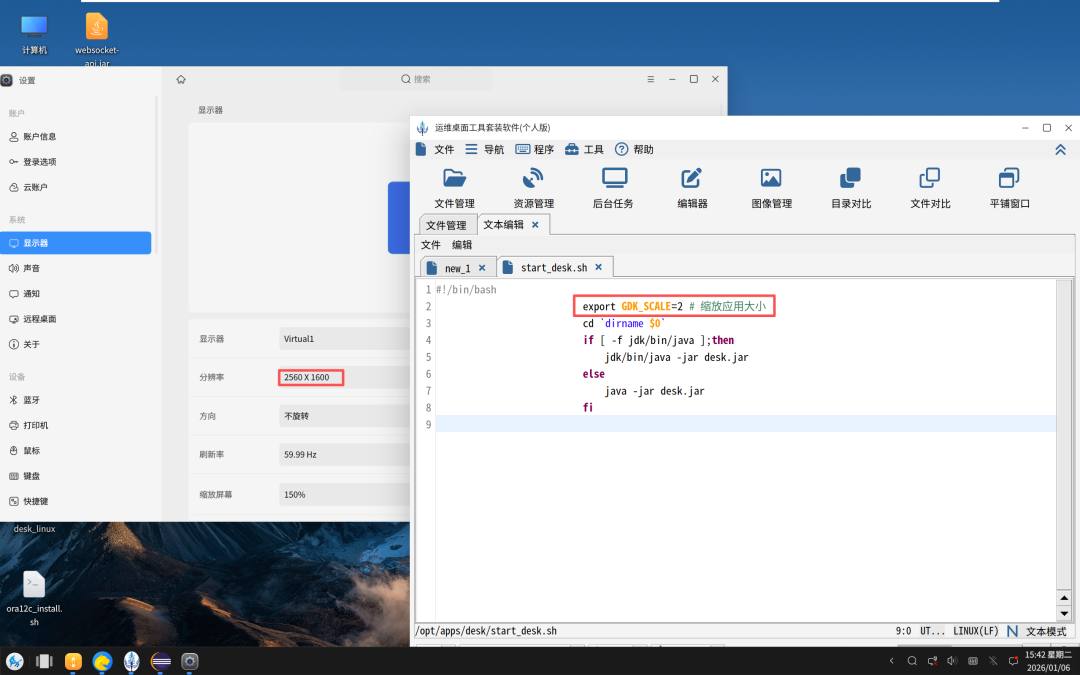
Task: Open the 缩放屏幕 150% dropdown
Action: tap(344, 495)
